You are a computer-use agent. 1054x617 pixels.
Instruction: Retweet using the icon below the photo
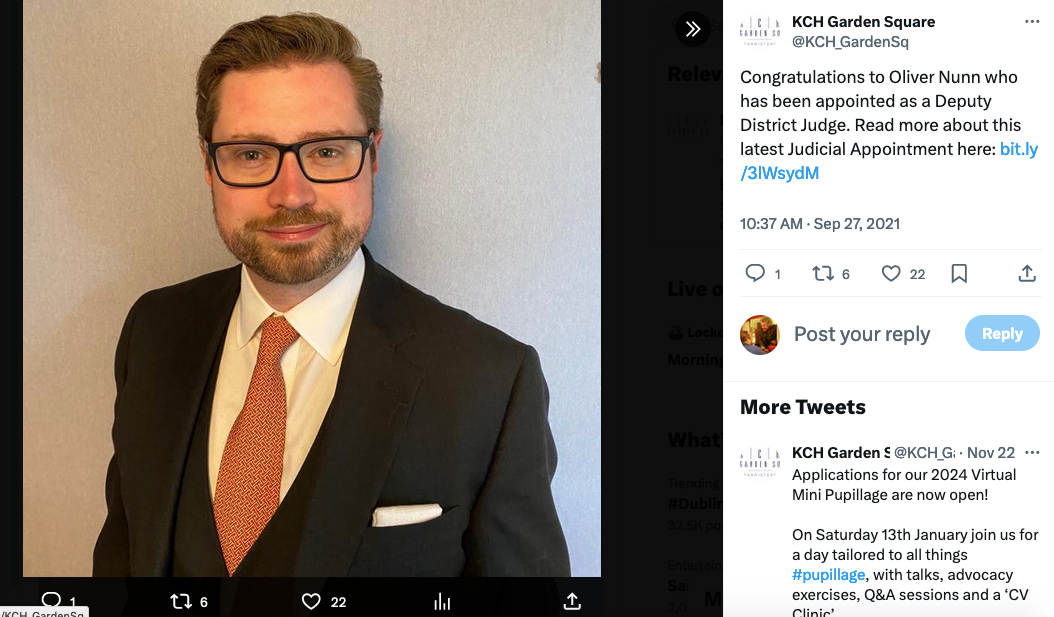(x=181, y=601)
